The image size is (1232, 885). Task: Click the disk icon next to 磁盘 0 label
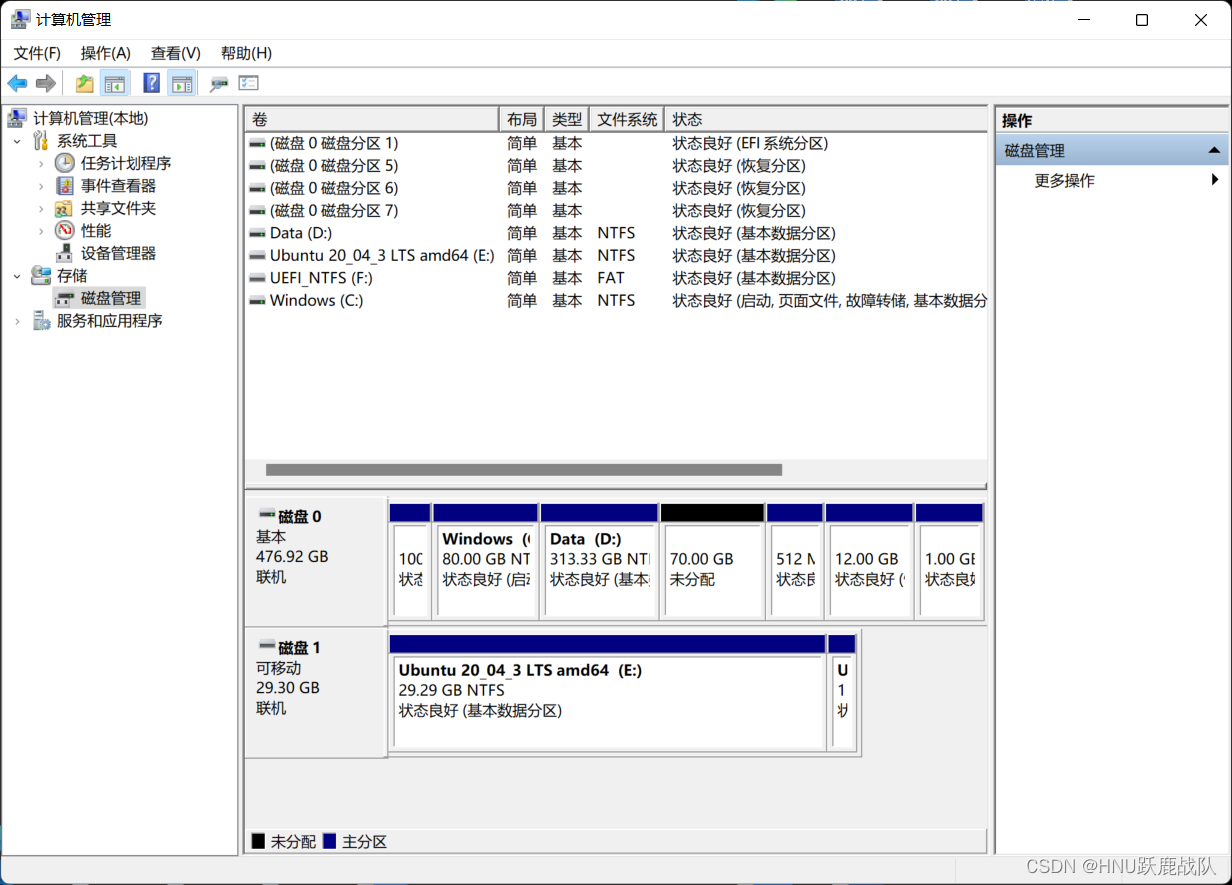(x=266, y=516)
